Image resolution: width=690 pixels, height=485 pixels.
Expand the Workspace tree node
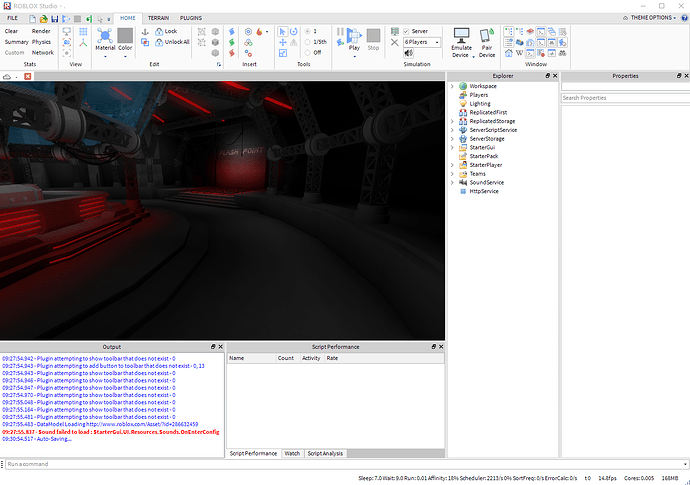(x=452, y=86)
